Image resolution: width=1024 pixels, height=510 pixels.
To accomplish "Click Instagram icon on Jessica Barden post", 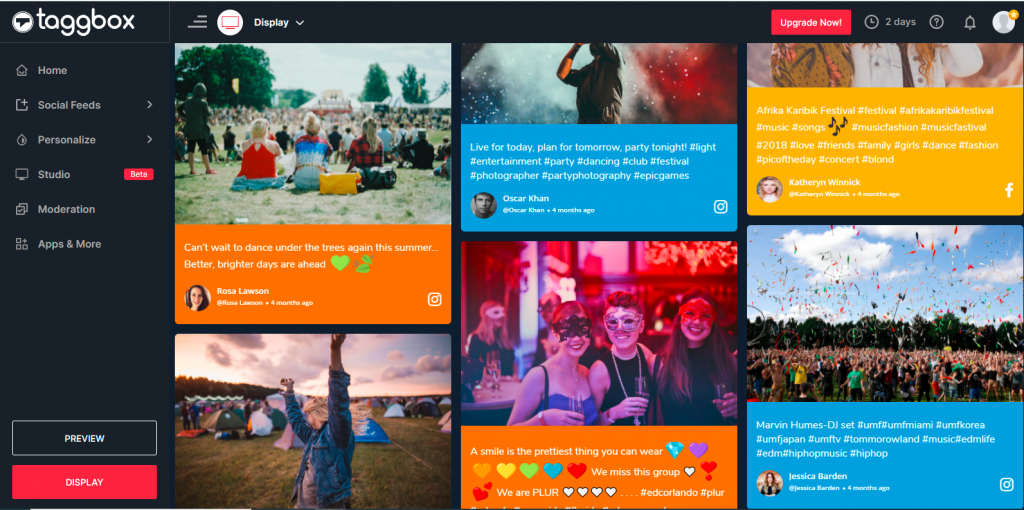I will point(1007,485).
